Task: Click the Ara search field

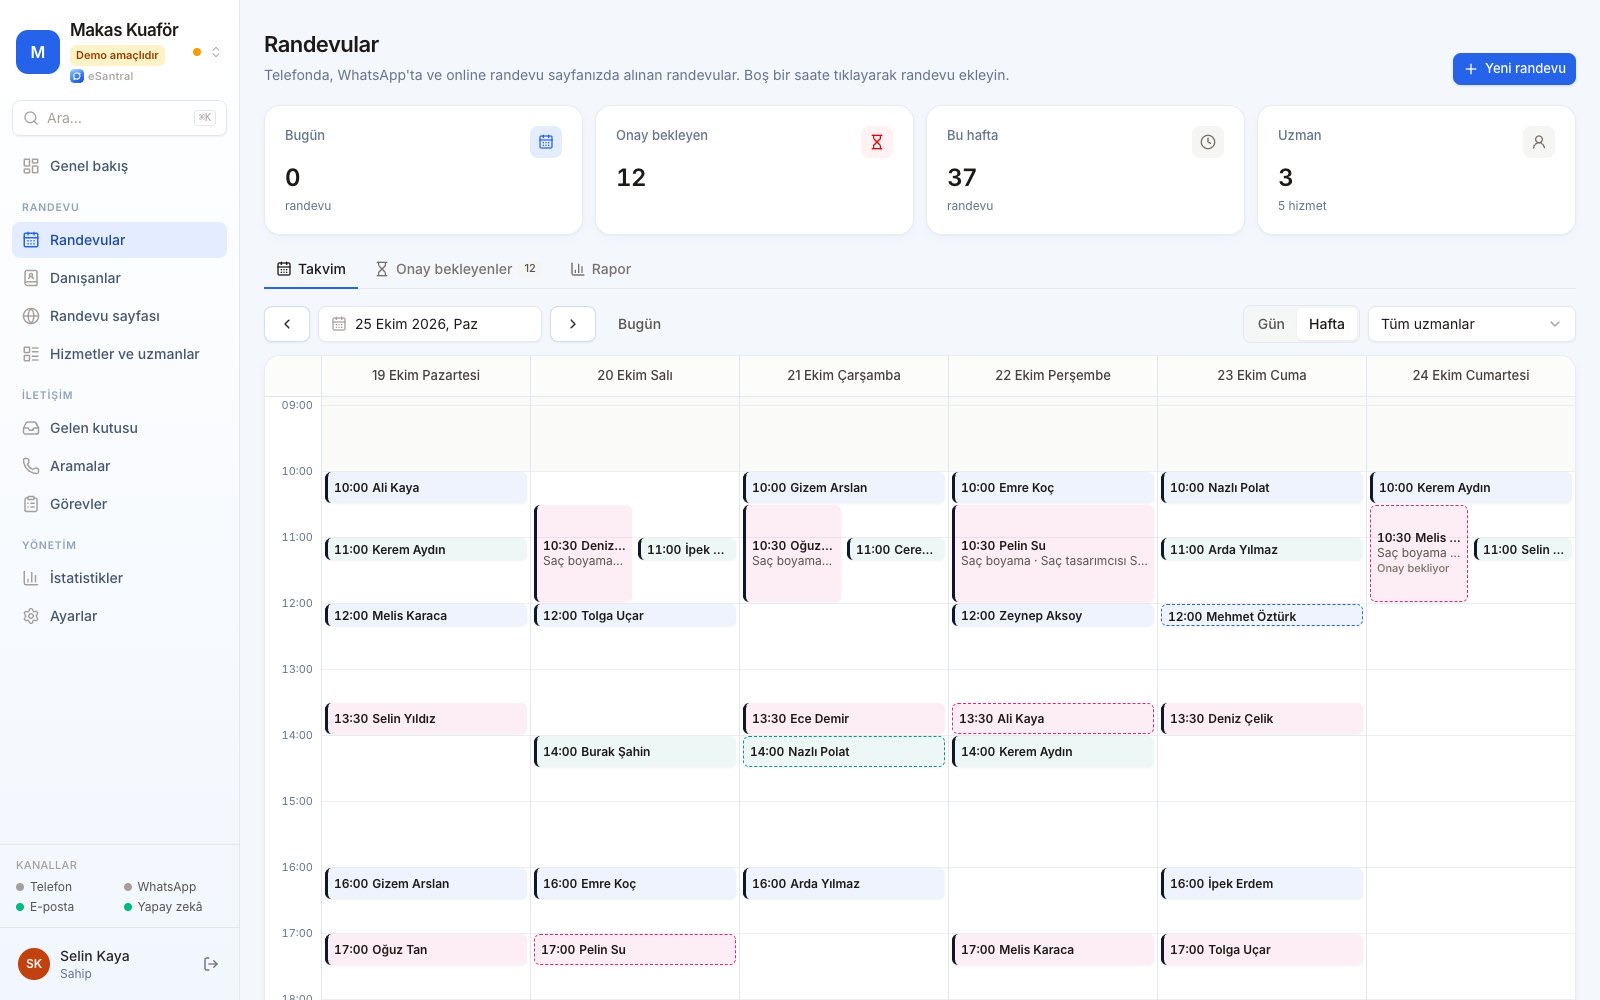Action: click(120, 118)
